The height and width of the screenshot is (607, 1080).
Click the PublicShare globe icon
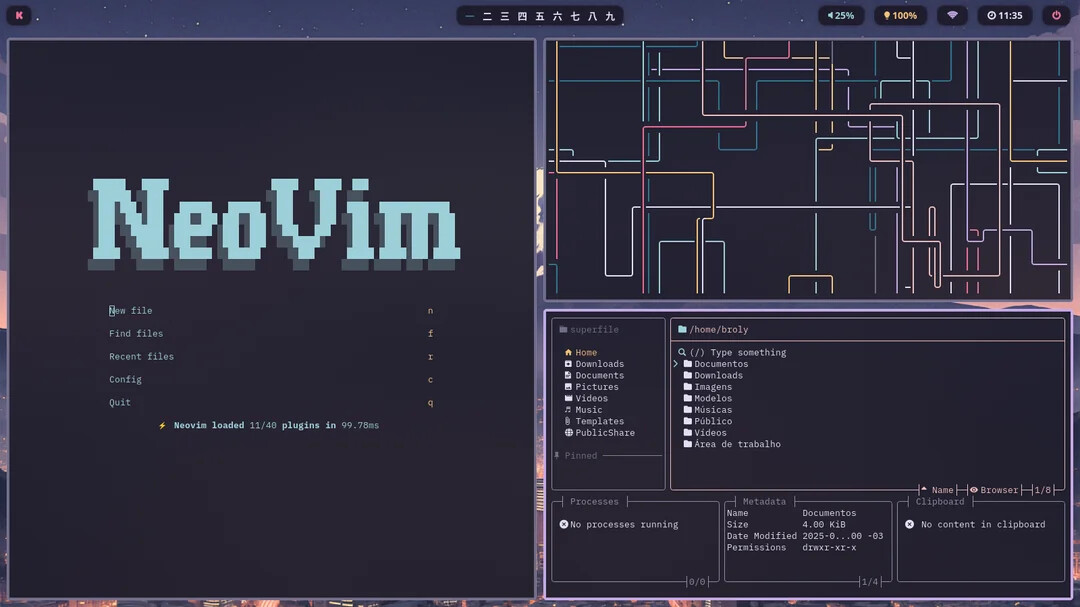click(x=568, y=433)
